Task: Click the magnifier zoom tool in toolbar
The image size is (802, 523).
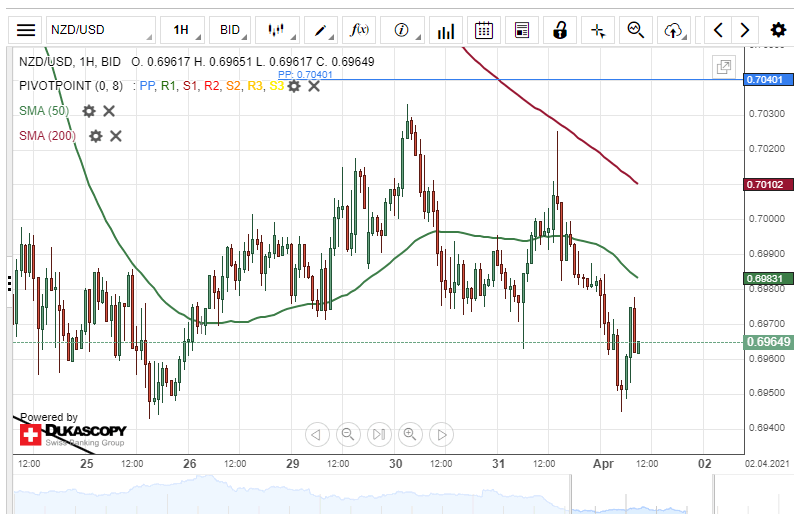Action: tap(635, 30)
